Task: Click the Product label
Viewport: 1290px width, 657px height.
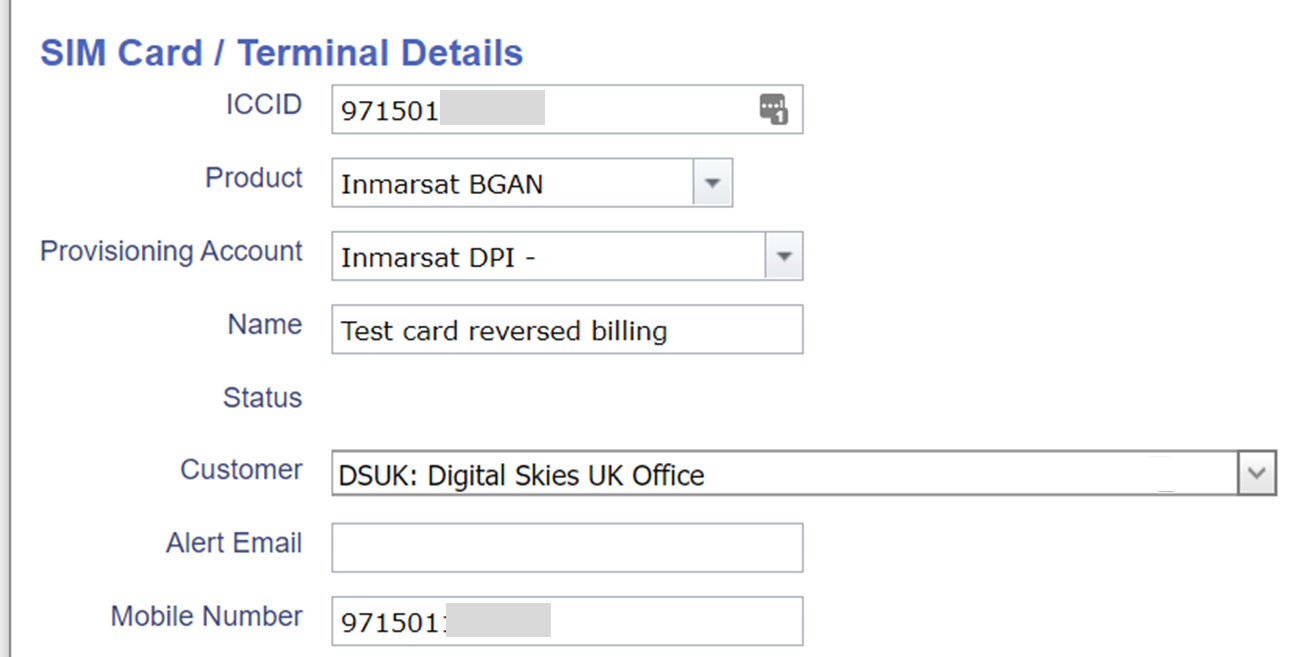Action: (254, 178)
